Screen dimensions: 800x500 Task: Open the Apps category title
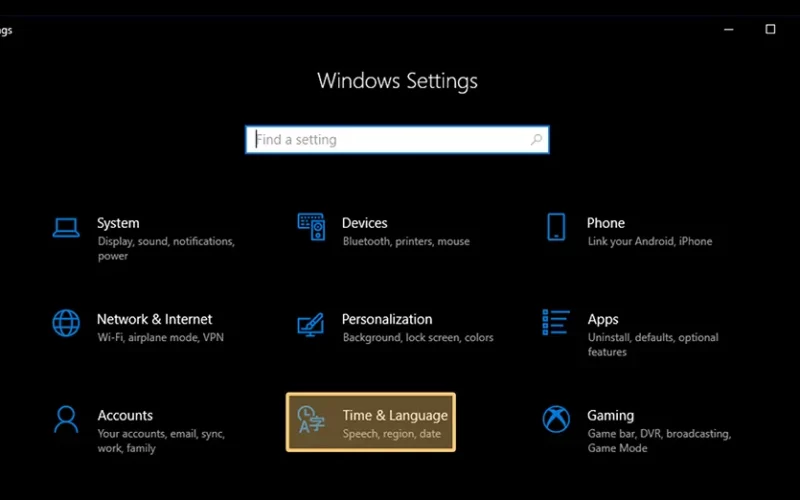(603, 319)
